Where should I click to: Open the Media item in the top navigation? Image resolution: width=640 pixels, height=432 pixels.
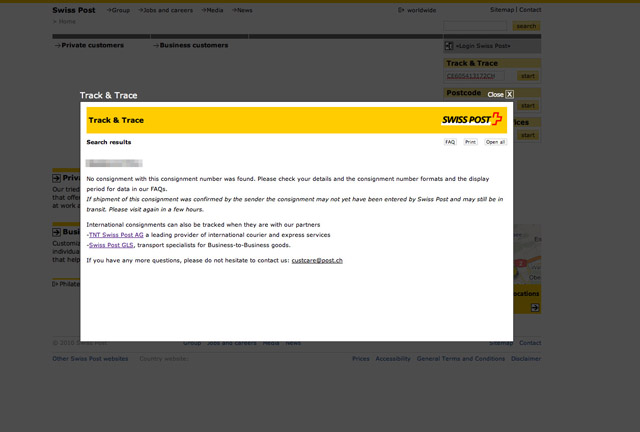212,10
